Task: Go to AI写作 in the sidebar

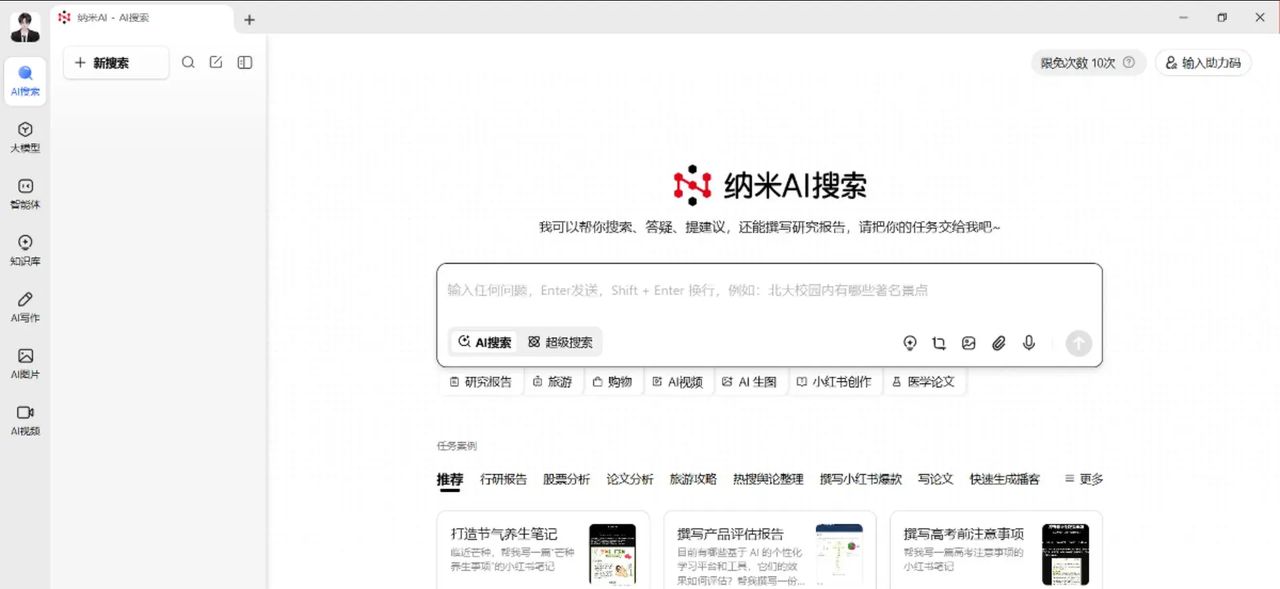Action: pyautogui.click(x=25, y=307)
